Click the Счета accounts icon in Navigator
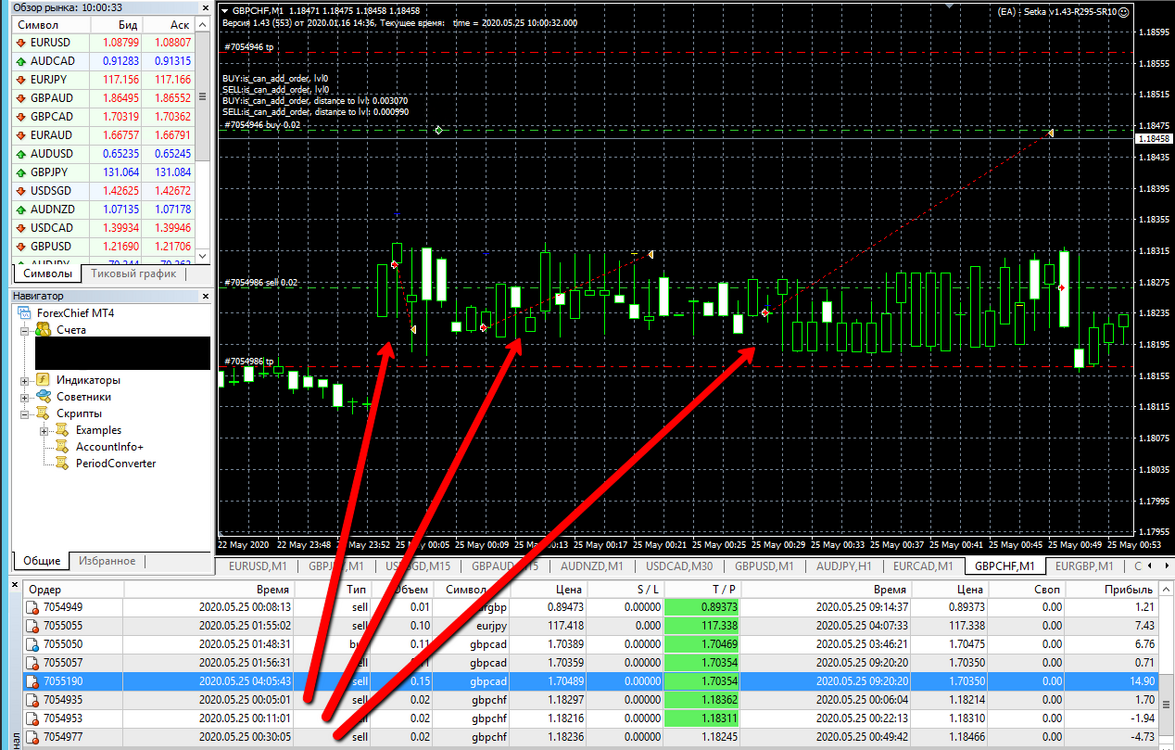1175x750 pixels. [43, 330]
